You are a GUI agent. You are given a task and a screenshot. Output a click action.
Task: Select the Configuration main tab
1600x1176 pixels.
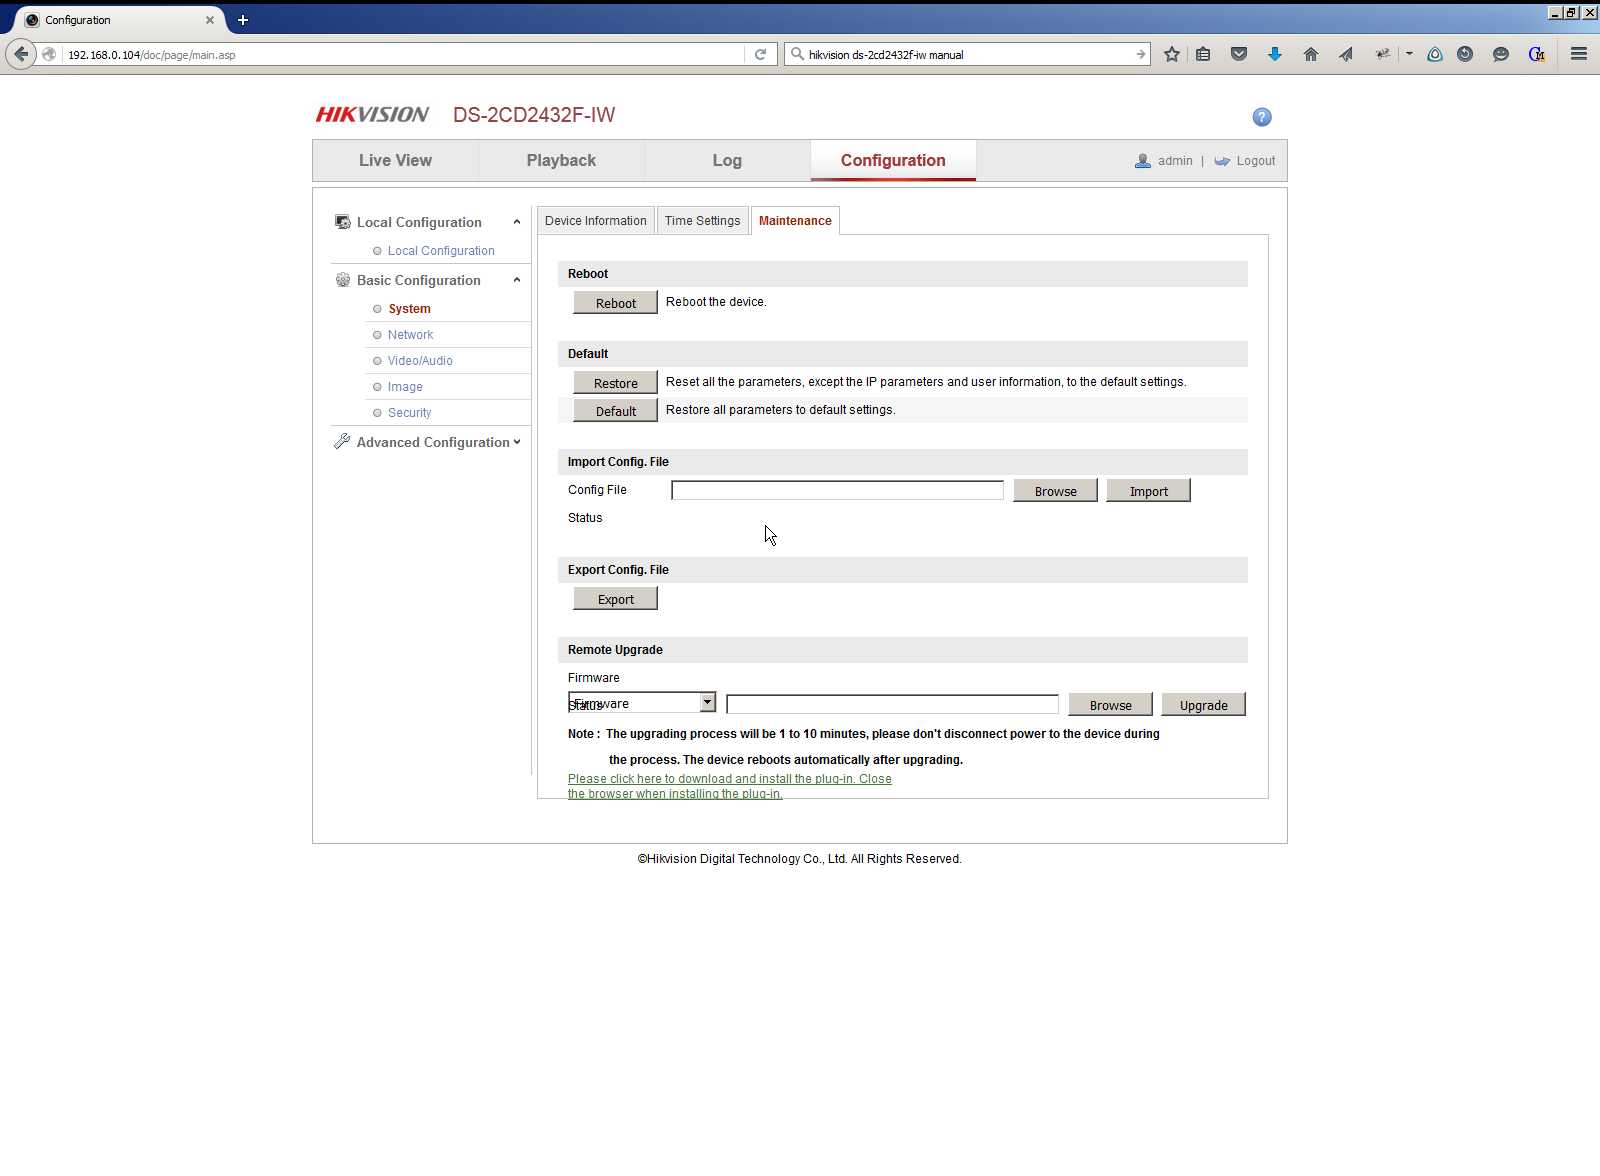click(893, 161)
